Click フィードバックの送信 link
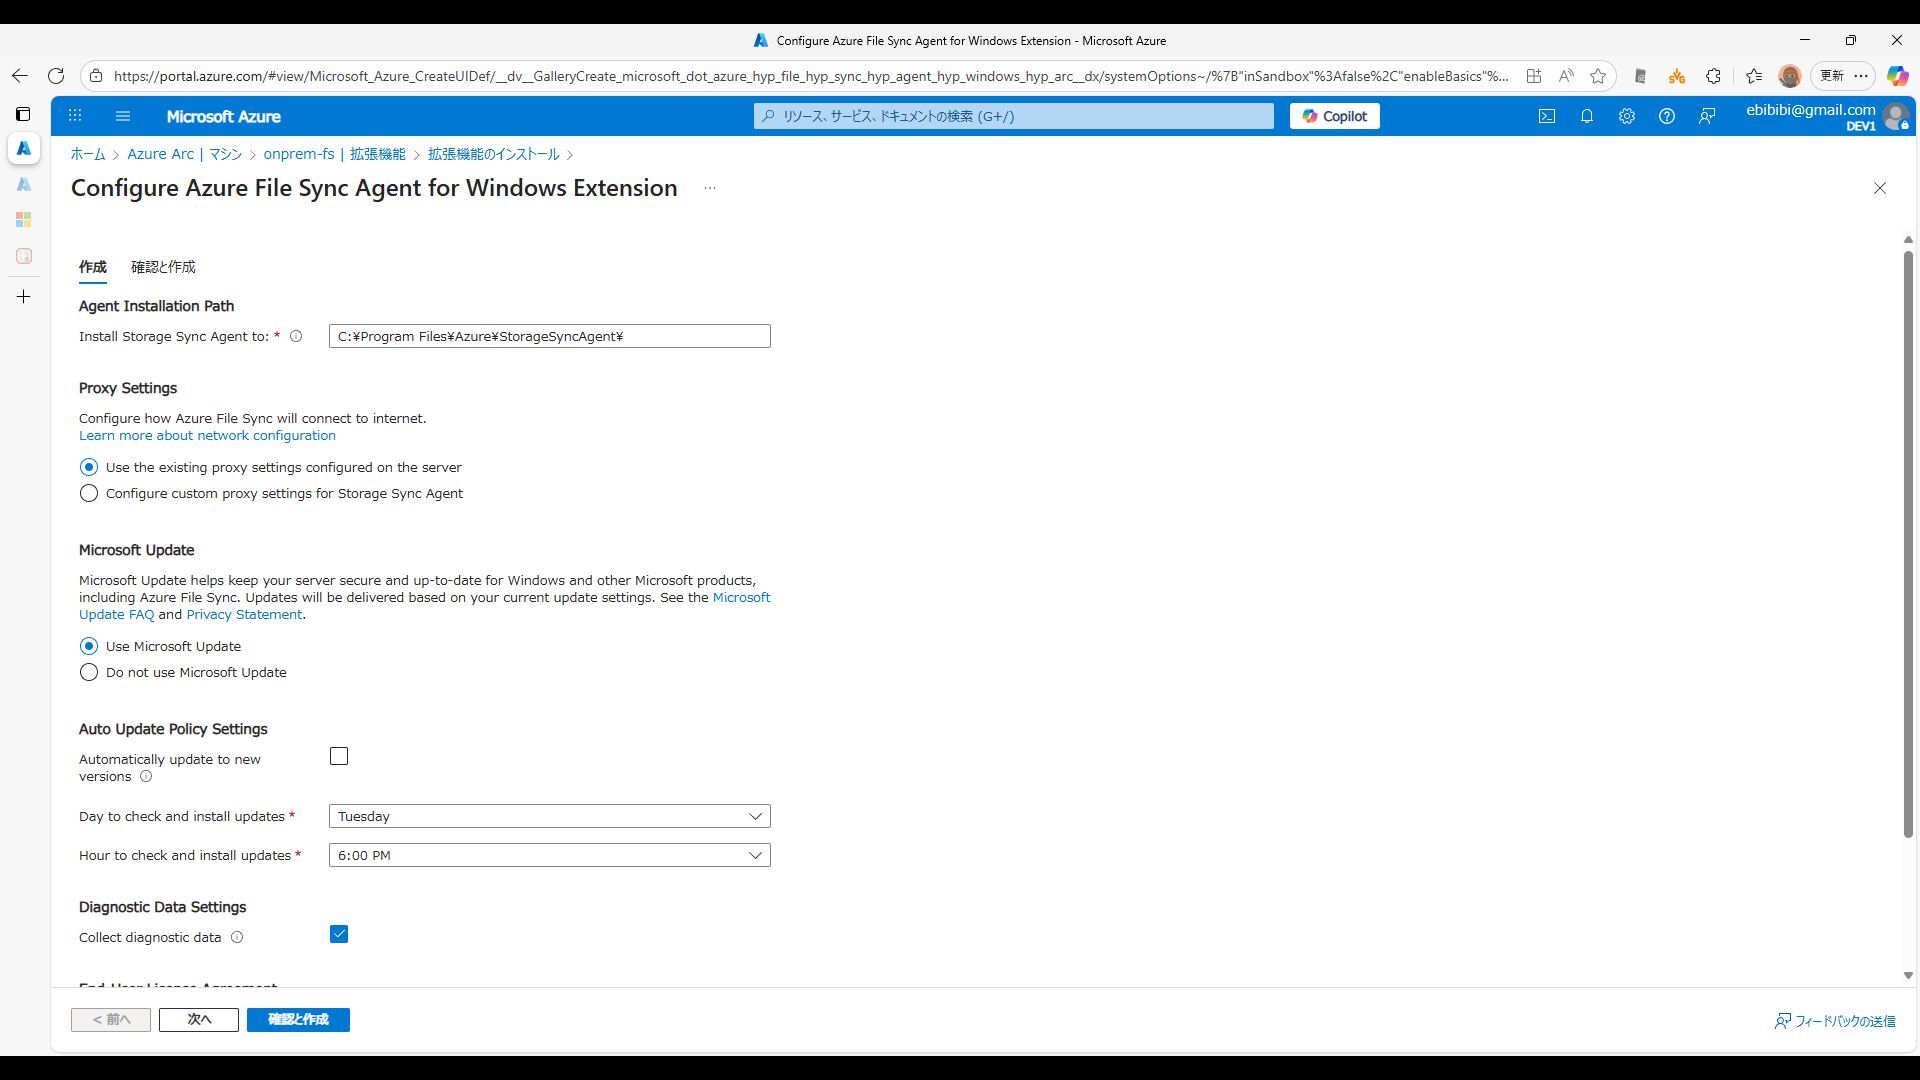This screenshot has width=1920, height=1080. [x=1835, y=1022]
